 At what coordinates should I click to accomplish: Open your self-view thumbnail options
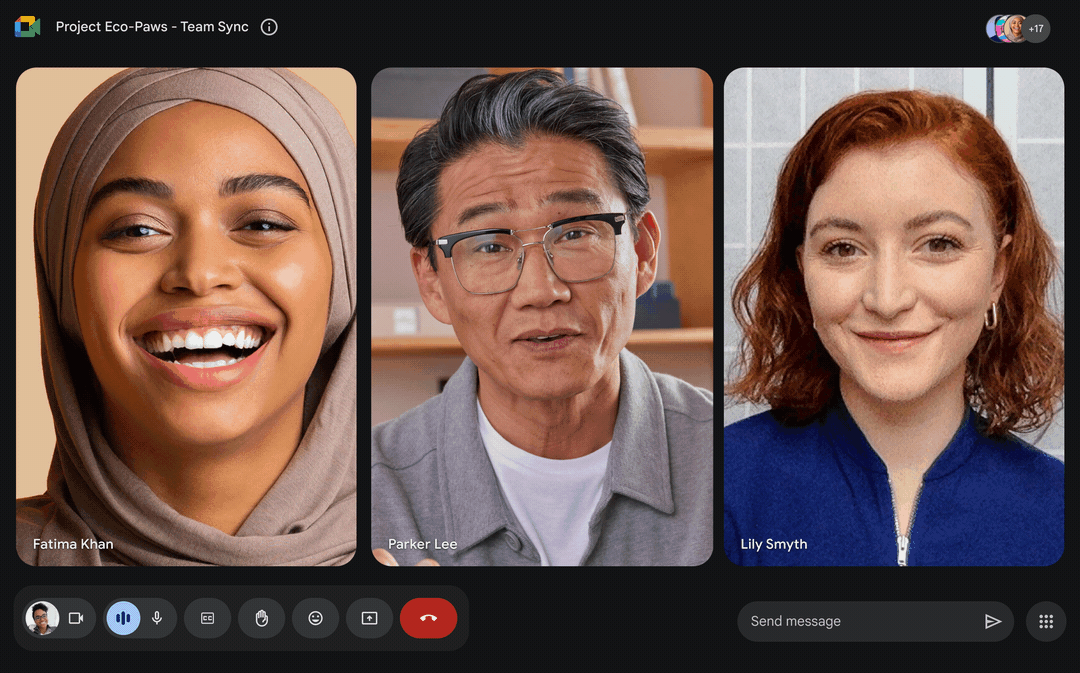[41, 618]
